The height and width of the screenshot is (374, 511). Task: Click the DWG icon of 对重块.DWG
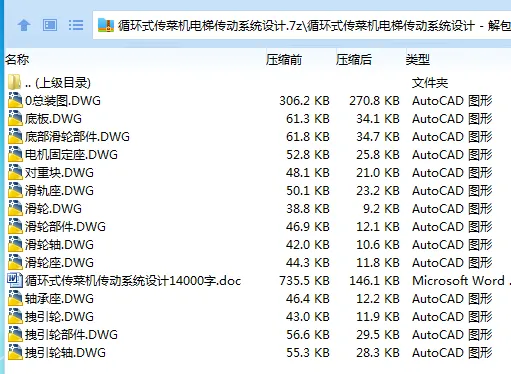[x=15, y=173]
